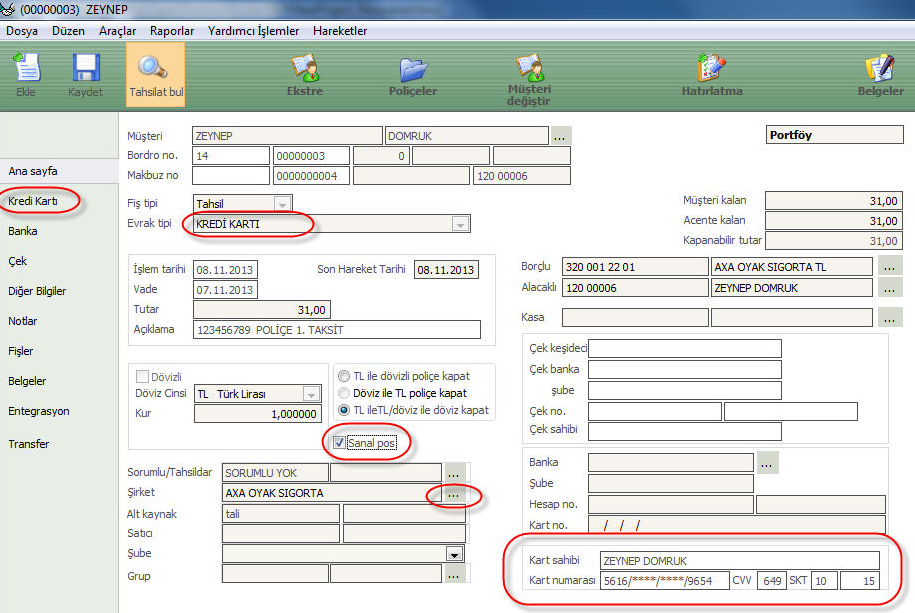Open the Raporlar menu
This screenshot has width=915, height=613.
pos(172,31)
